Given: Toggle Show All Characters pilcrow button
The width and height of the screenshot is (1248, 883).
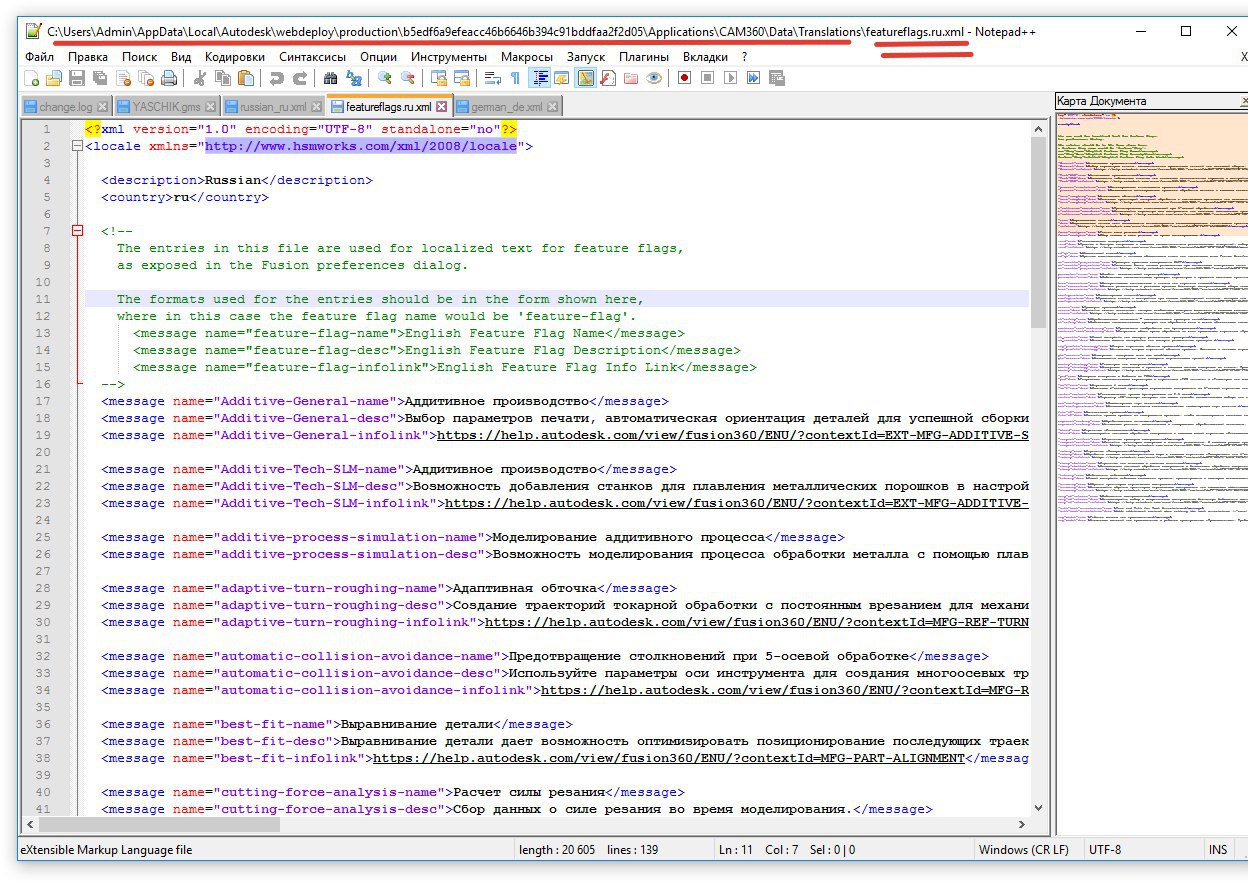Looking at the screenshot, I should tap(515, 78).
